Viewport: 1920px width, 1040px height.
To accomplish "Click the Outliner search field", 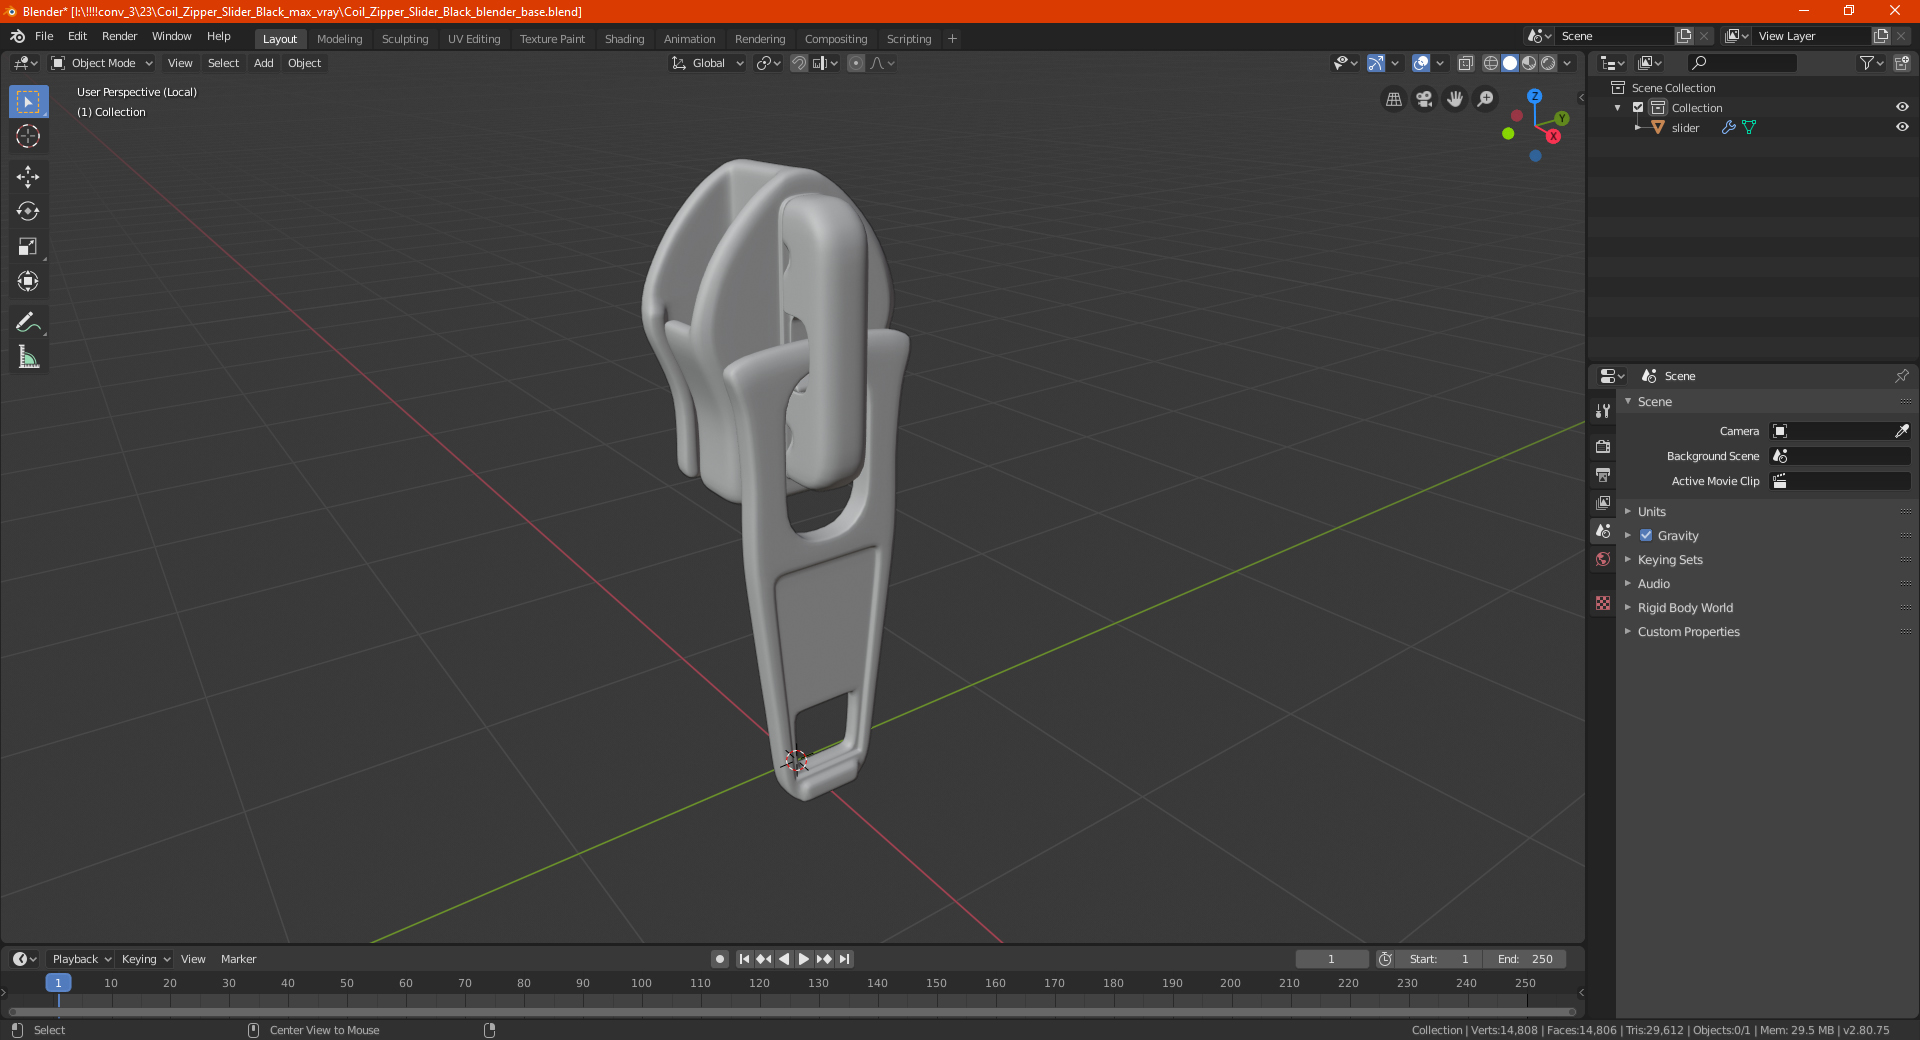I will coord(1742,63).
